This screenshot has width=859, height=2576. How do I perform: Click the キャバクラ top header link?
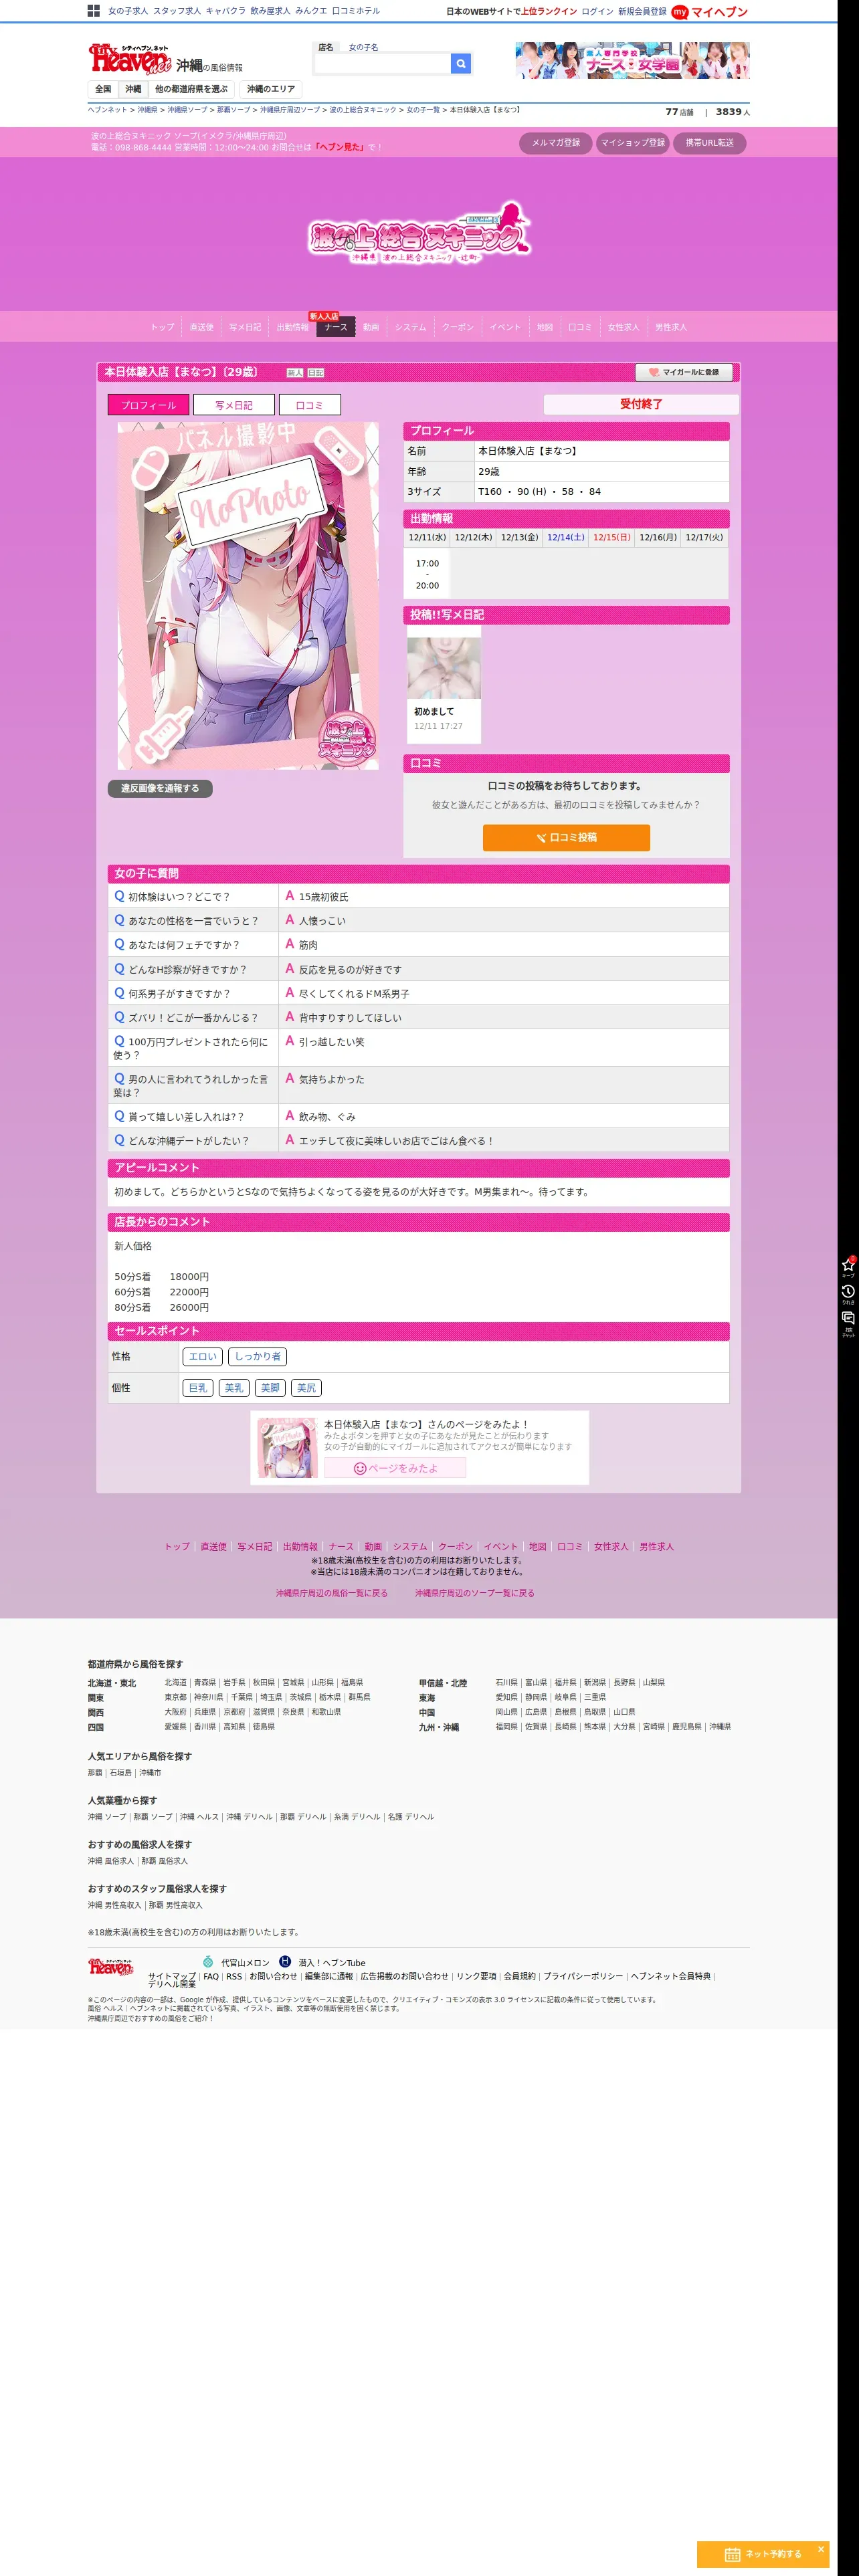pos(225,11)
